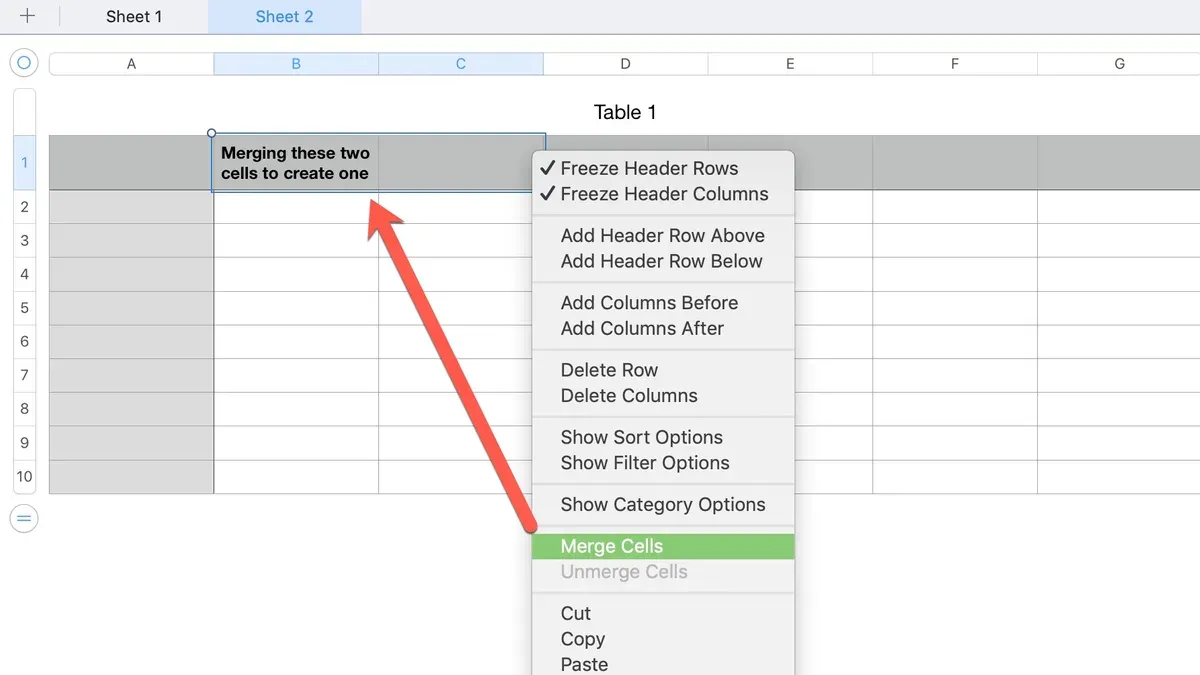Switch to Sheet 1 tab
Screen dimensions: 1200x675
[x=134, y=16]
